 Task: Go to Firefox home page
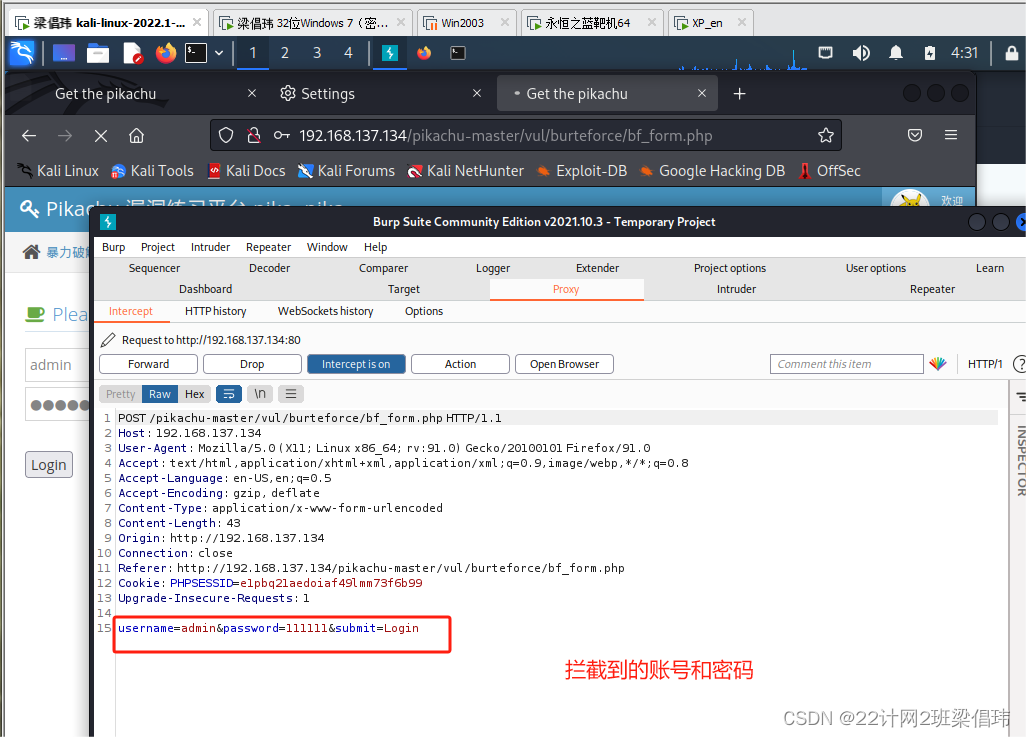136,135
